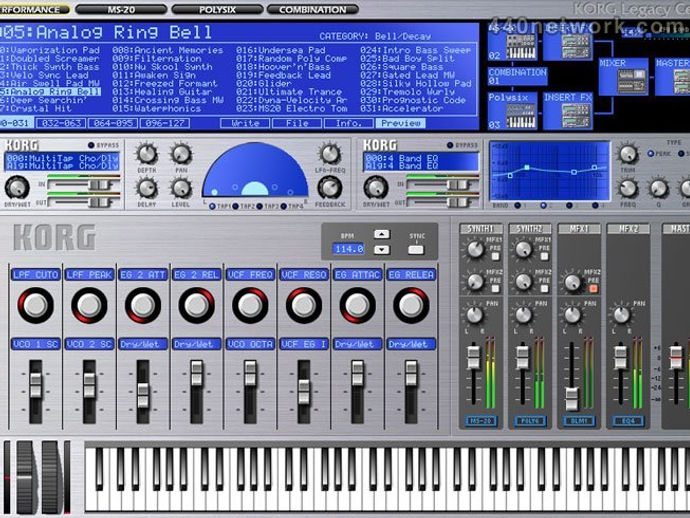The image size is (690, 518).
Task: Turn the LPF CUTO performance knob
Action: coord(36,305)
